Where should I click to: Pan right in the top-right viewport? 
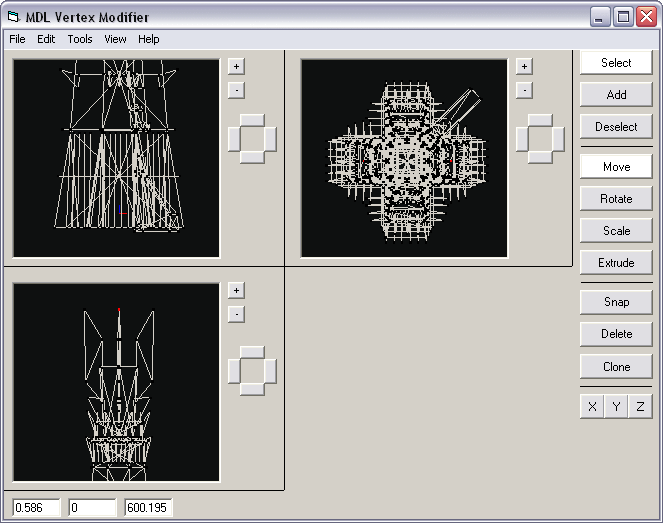coord(558,139)
